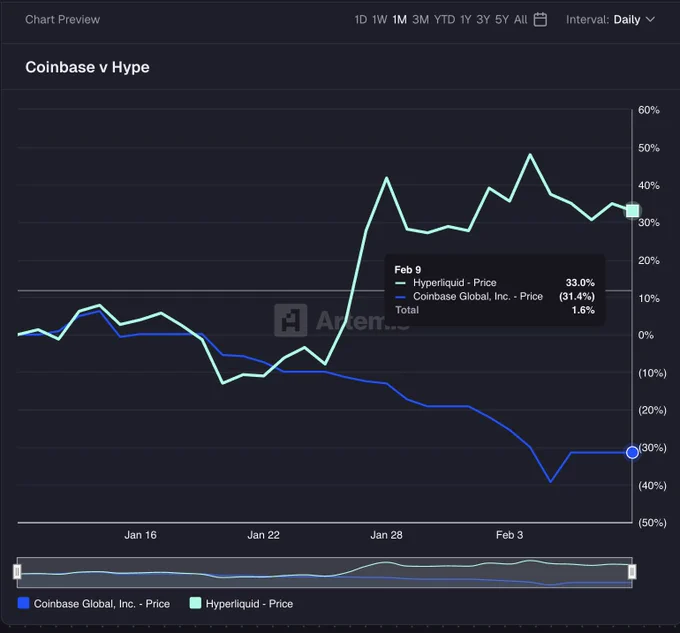This screenshot has height=633, width=680.
Task: Select the 1D time range
Action: [x=360, y=20]
